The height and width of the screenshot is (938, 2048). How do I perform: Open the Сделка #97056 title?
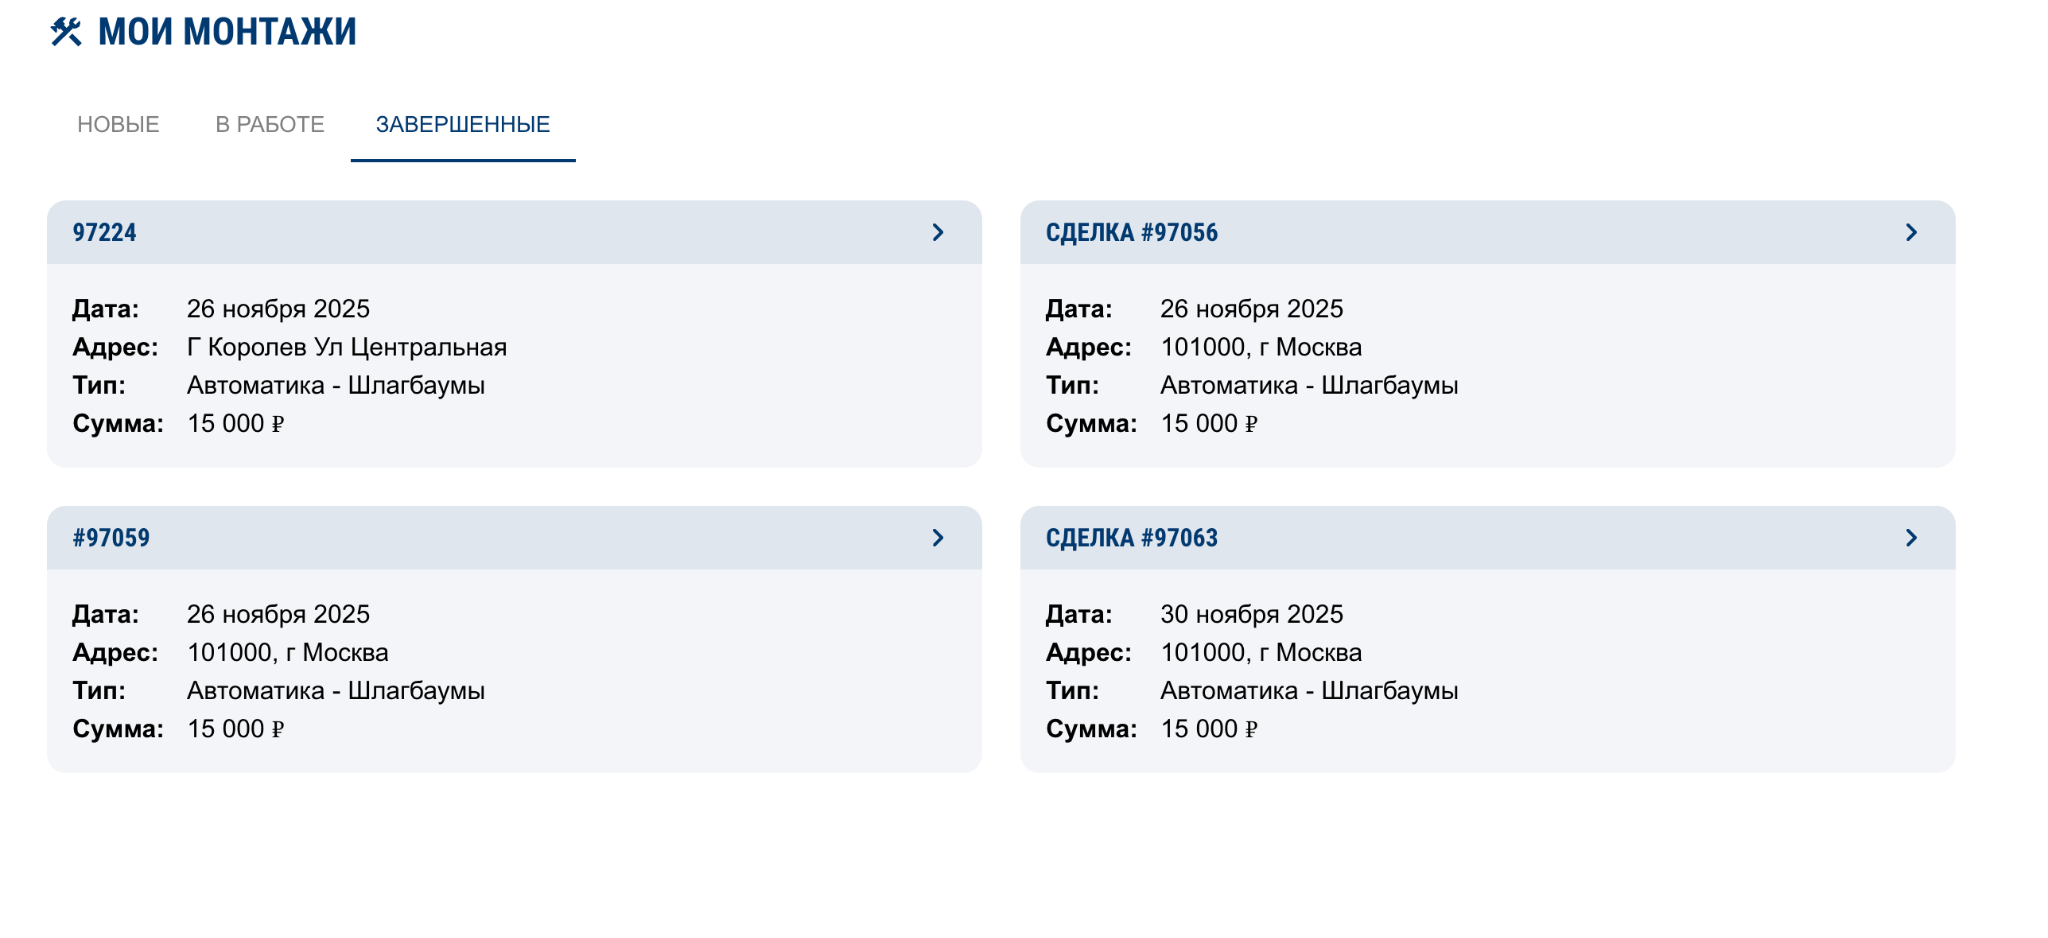pyautogui.click(x=1131, y=233)
